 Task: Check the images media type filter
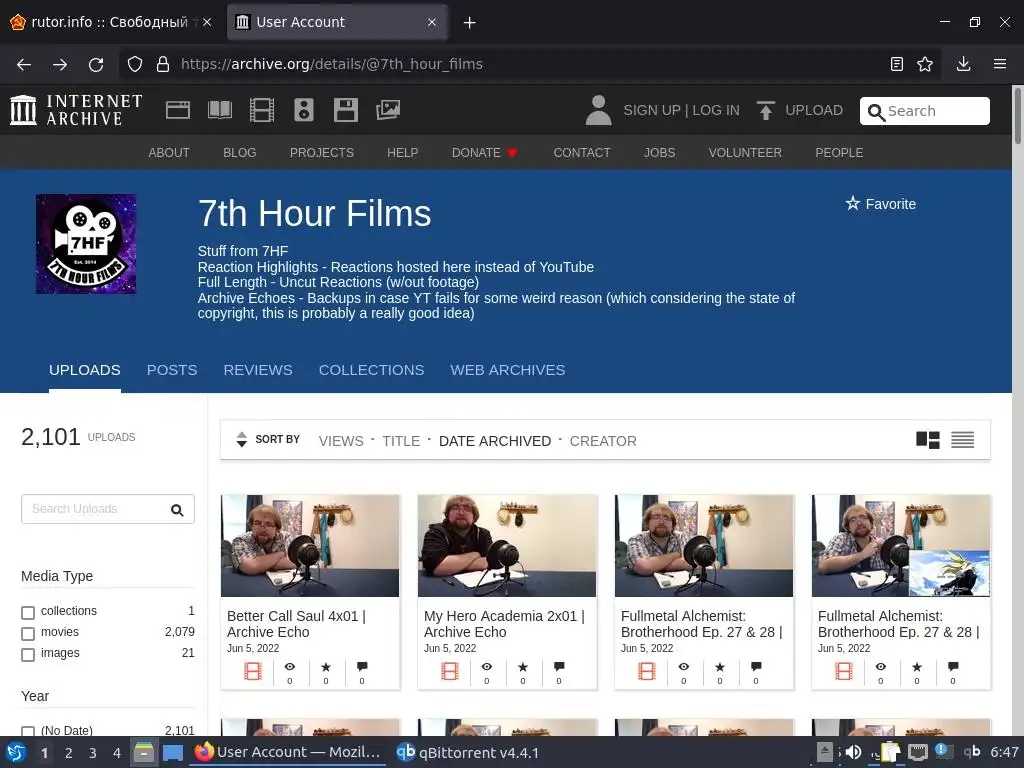tap(28, 654)
